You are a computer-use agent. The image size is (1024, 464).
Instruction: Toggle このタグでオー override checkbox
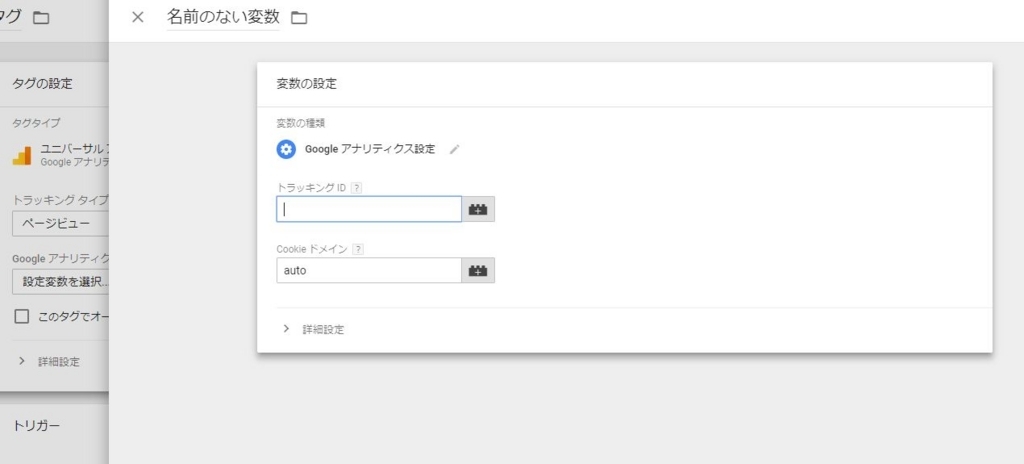(x=22, y=317)
